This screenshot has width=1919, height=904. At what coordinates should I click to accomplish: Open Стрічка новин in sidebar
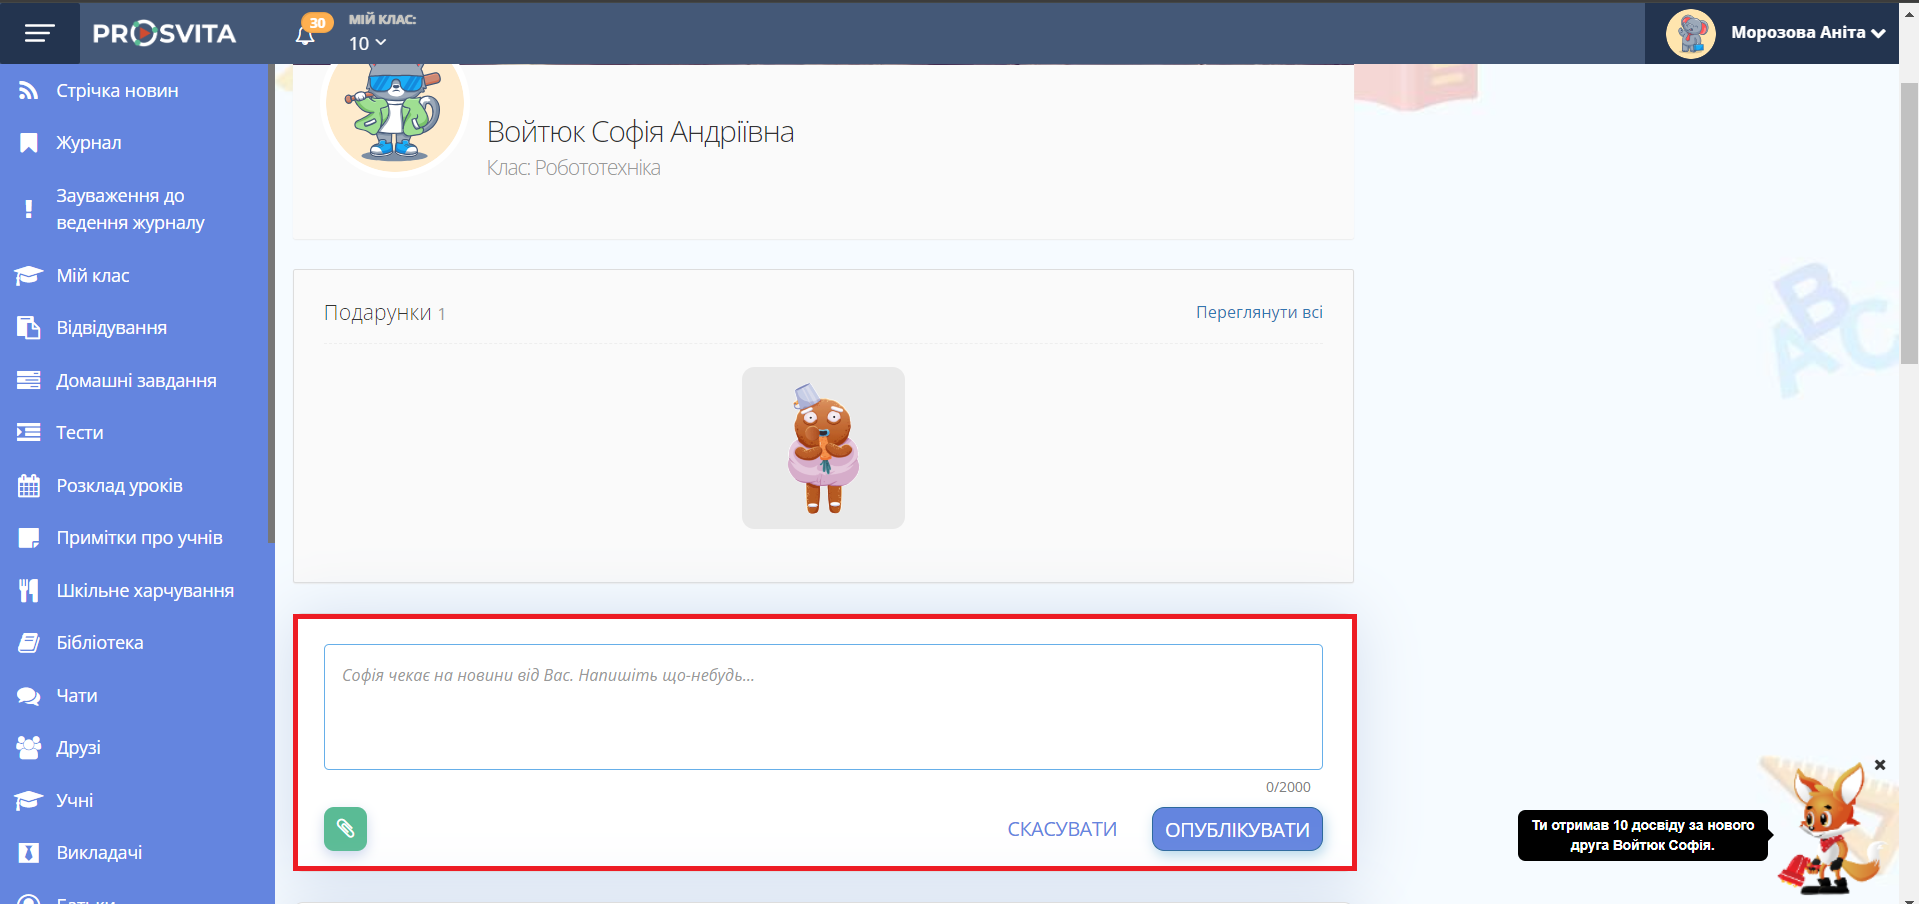coord(117,91)
